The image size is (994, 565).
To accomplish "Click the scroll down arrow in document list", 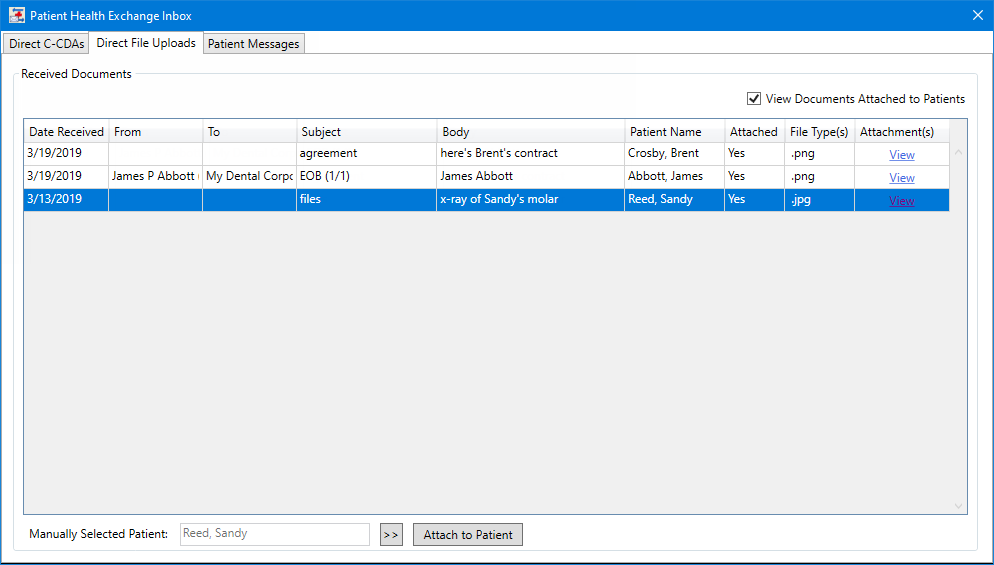I will 958,506.
